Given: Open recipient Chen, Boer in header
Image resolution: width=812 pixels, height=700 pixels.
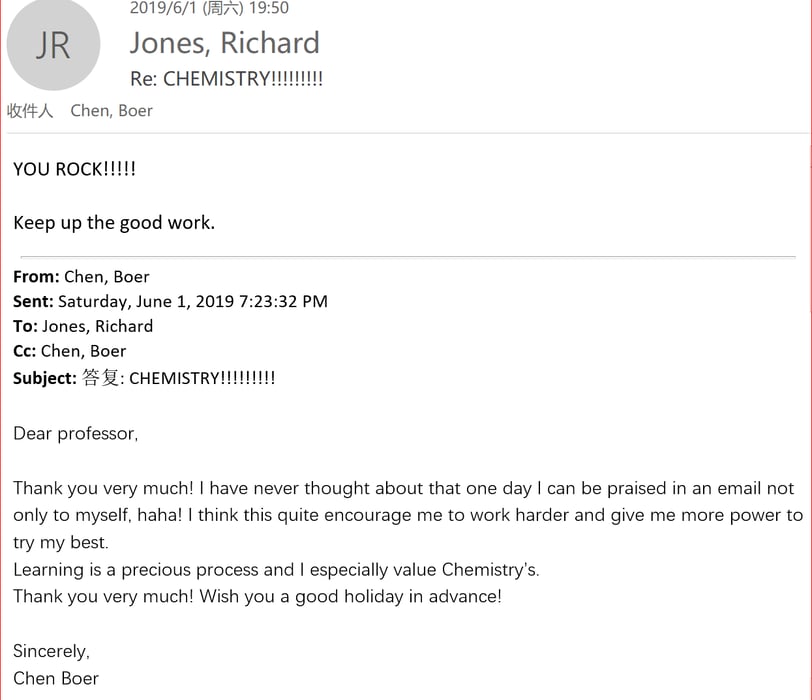Looking at the screenshot, I should click(111, 111).
